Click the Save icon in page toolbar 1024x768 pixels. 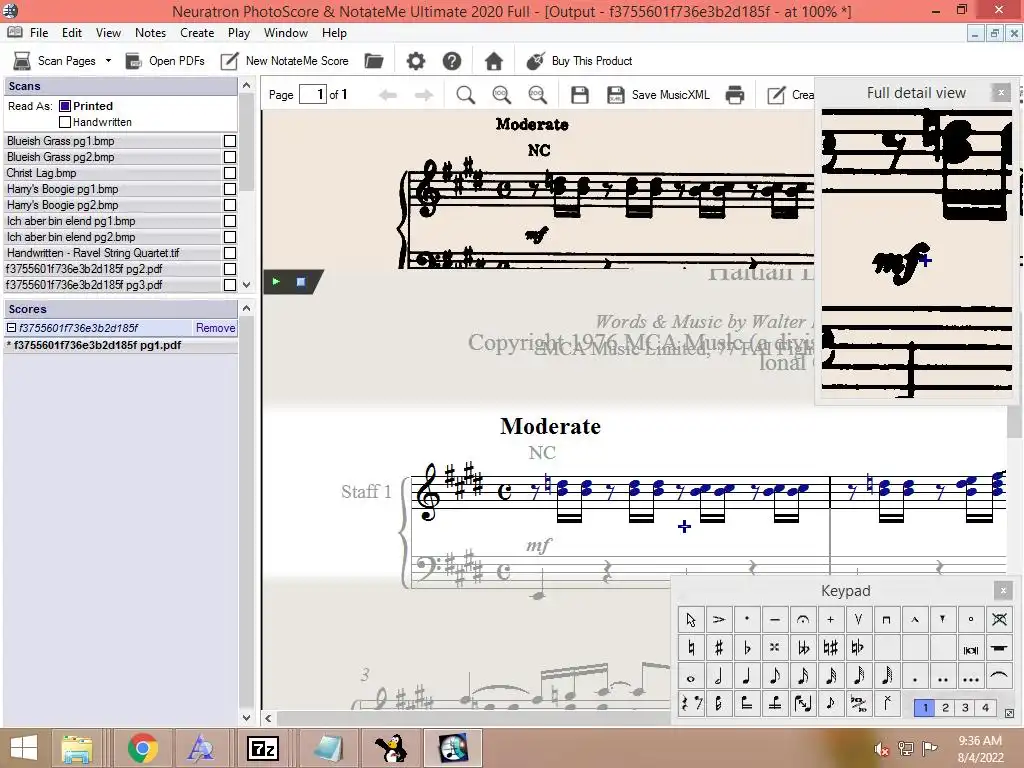pos(579,95)
